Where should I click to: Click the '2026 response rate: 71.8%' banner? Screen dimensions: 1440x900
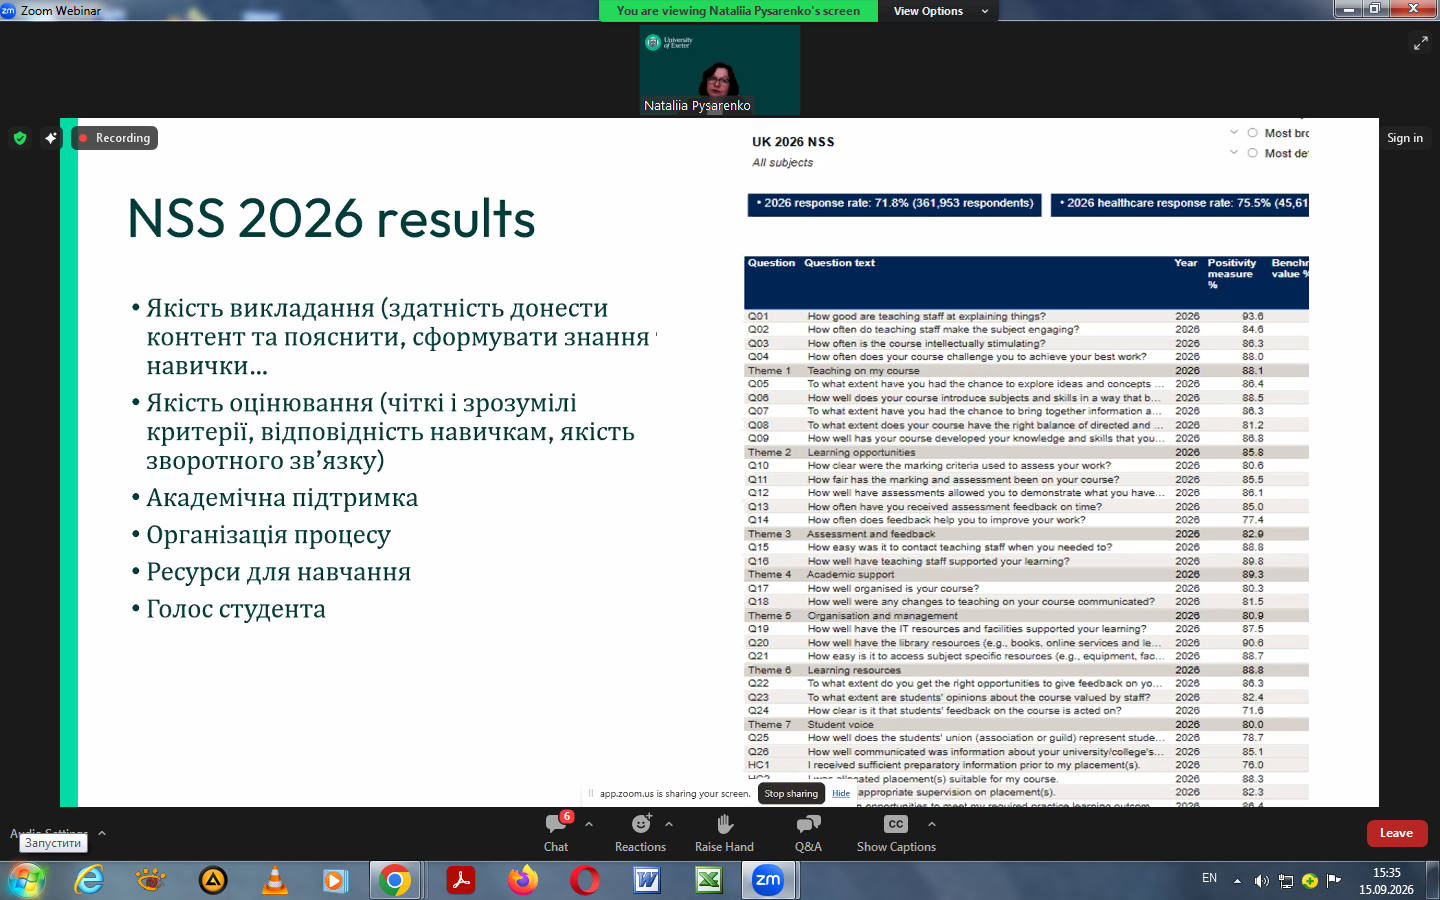895,204
